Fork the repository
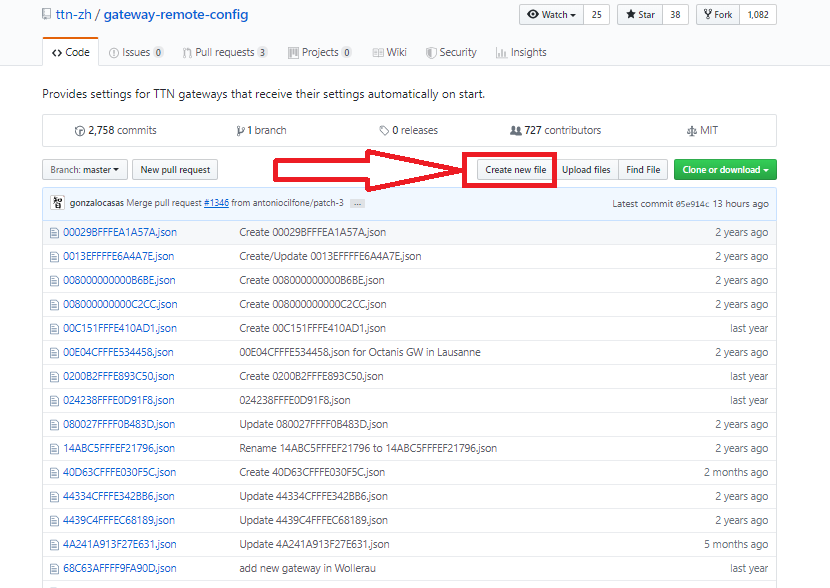 718,14
